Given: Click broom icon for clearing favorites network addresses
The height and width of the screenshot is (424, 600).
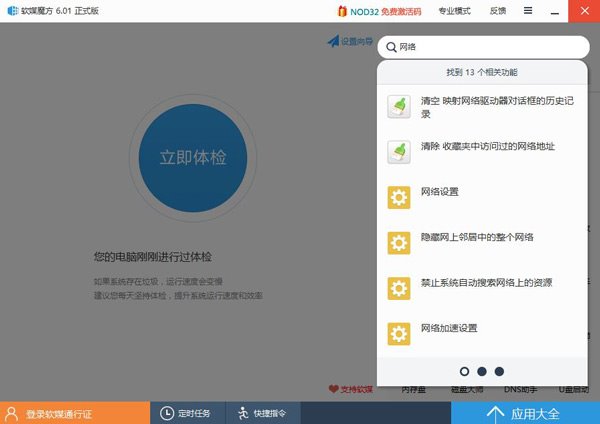Looking at the screenshot, I should tap(398, 152).
